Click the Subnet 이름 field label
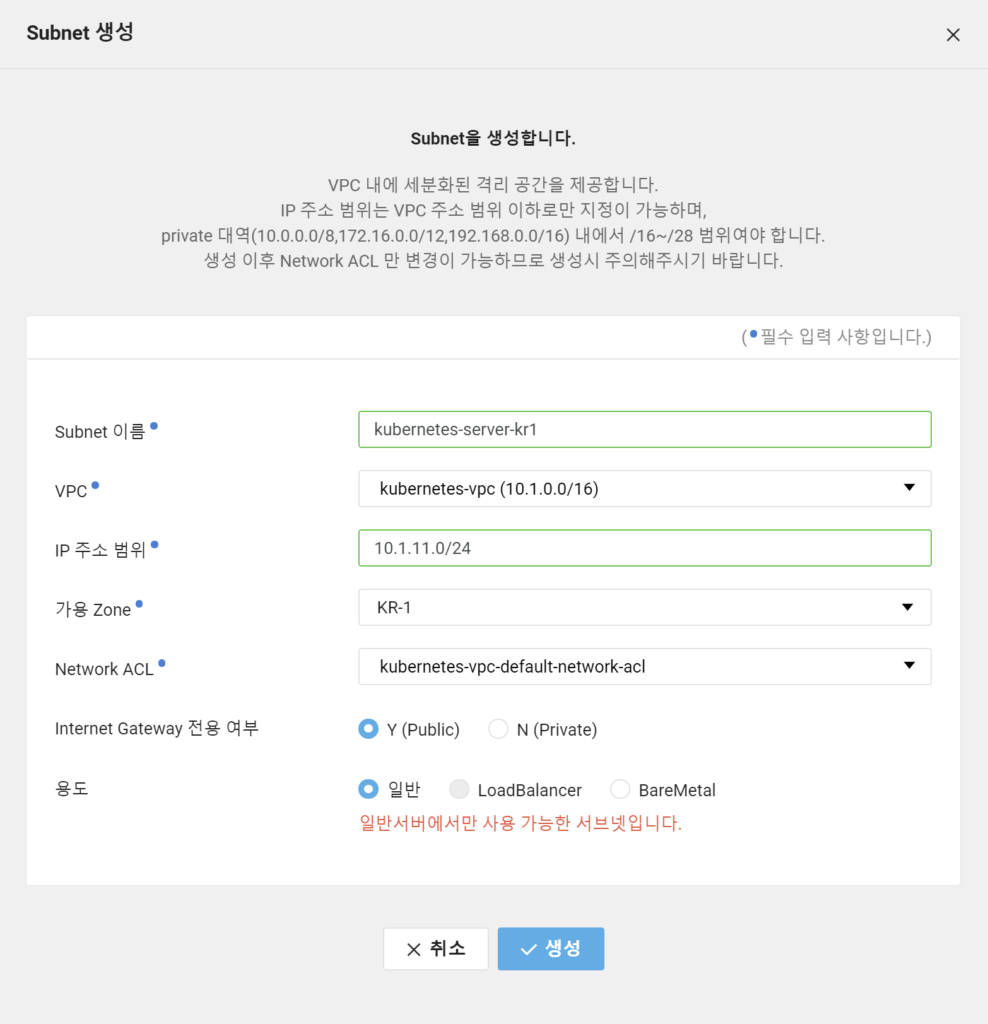Image resolution: width=988 pixels, height=1024 pixels. click(100, 432)
